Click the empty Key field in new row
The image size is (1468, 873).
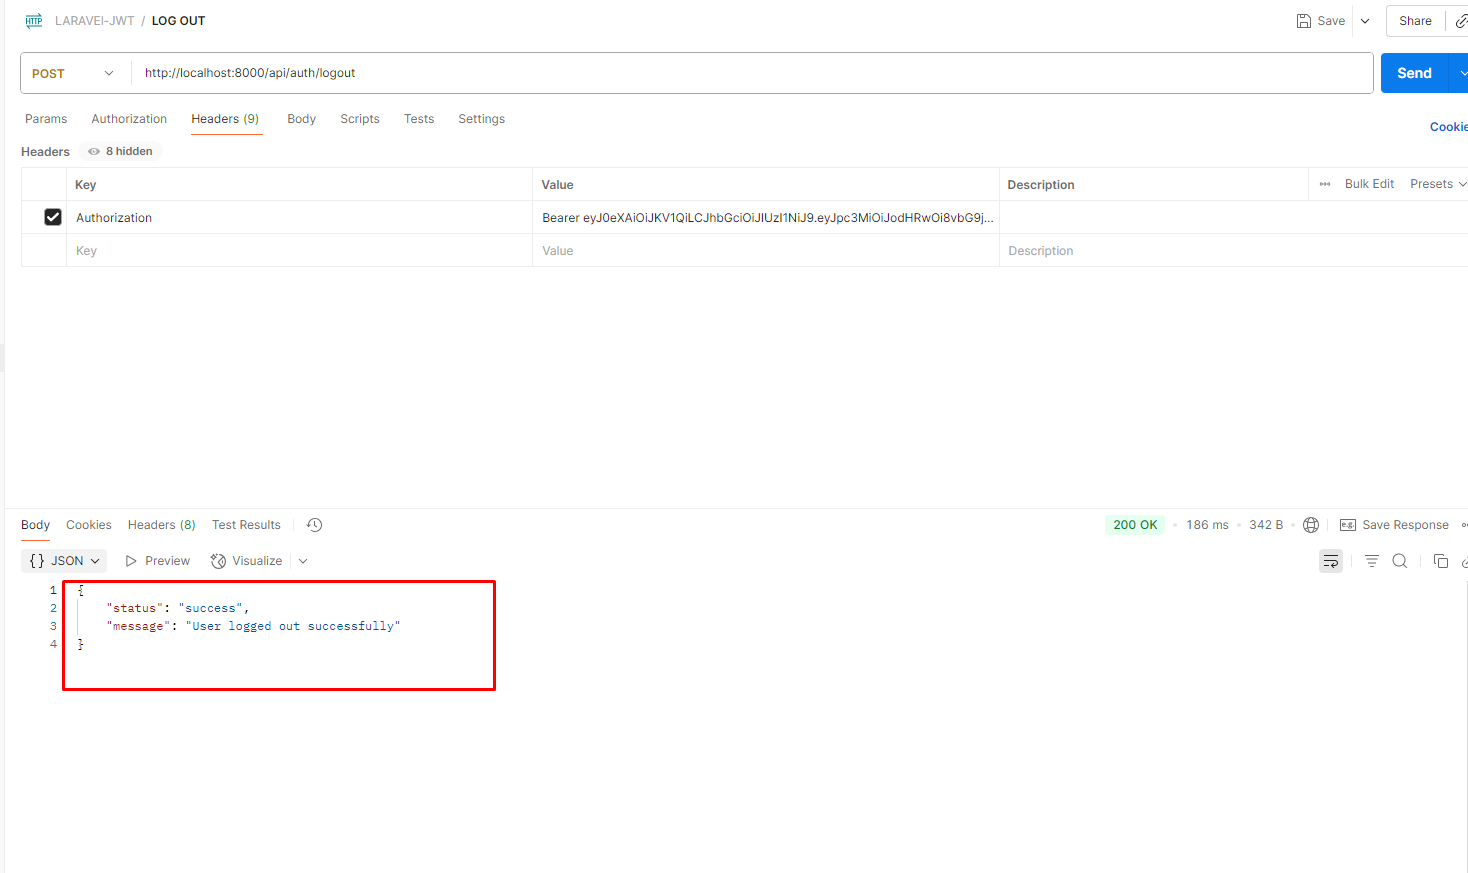[300, 251]
